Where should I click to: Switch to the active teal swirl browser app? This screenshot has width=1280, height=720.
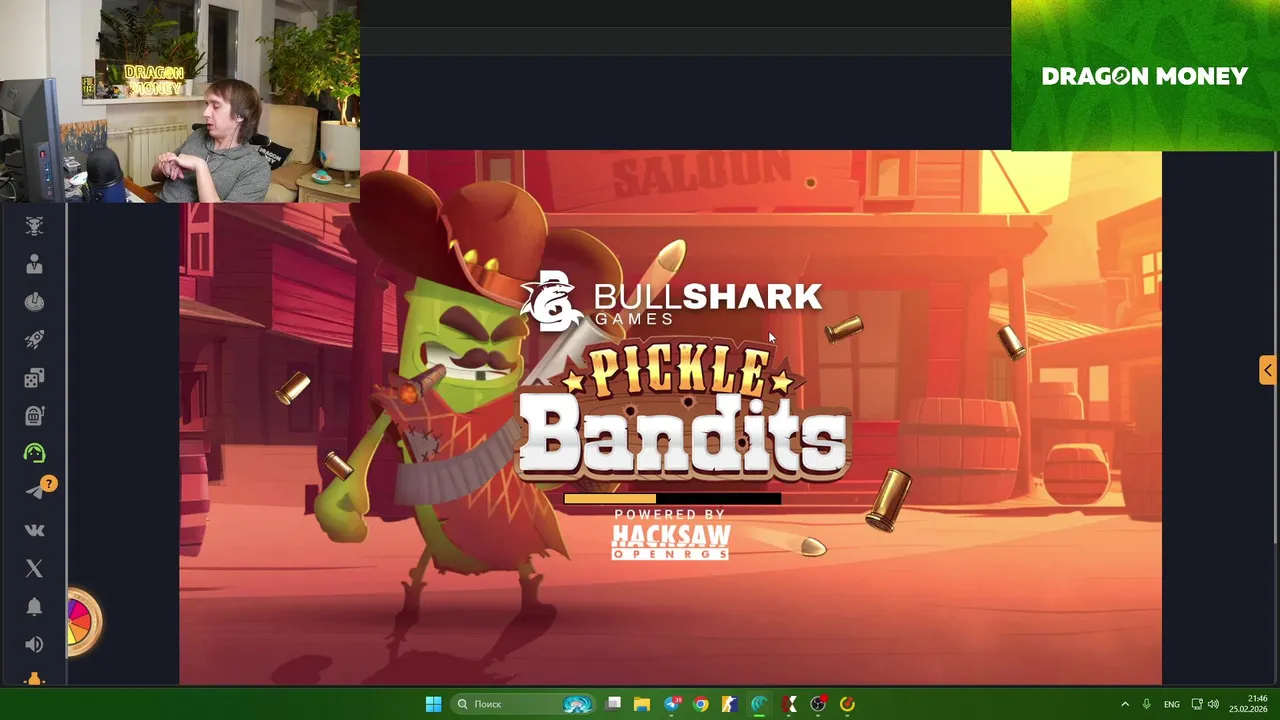(759, 704)
